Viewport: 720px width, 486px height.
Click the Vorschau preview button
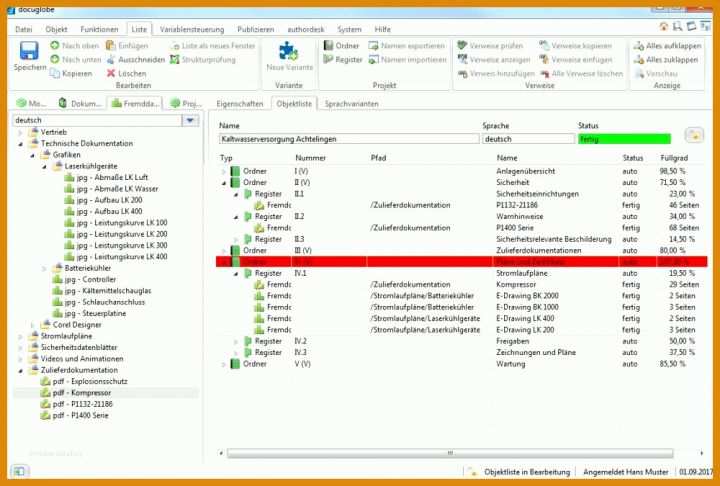click(655, 73)
